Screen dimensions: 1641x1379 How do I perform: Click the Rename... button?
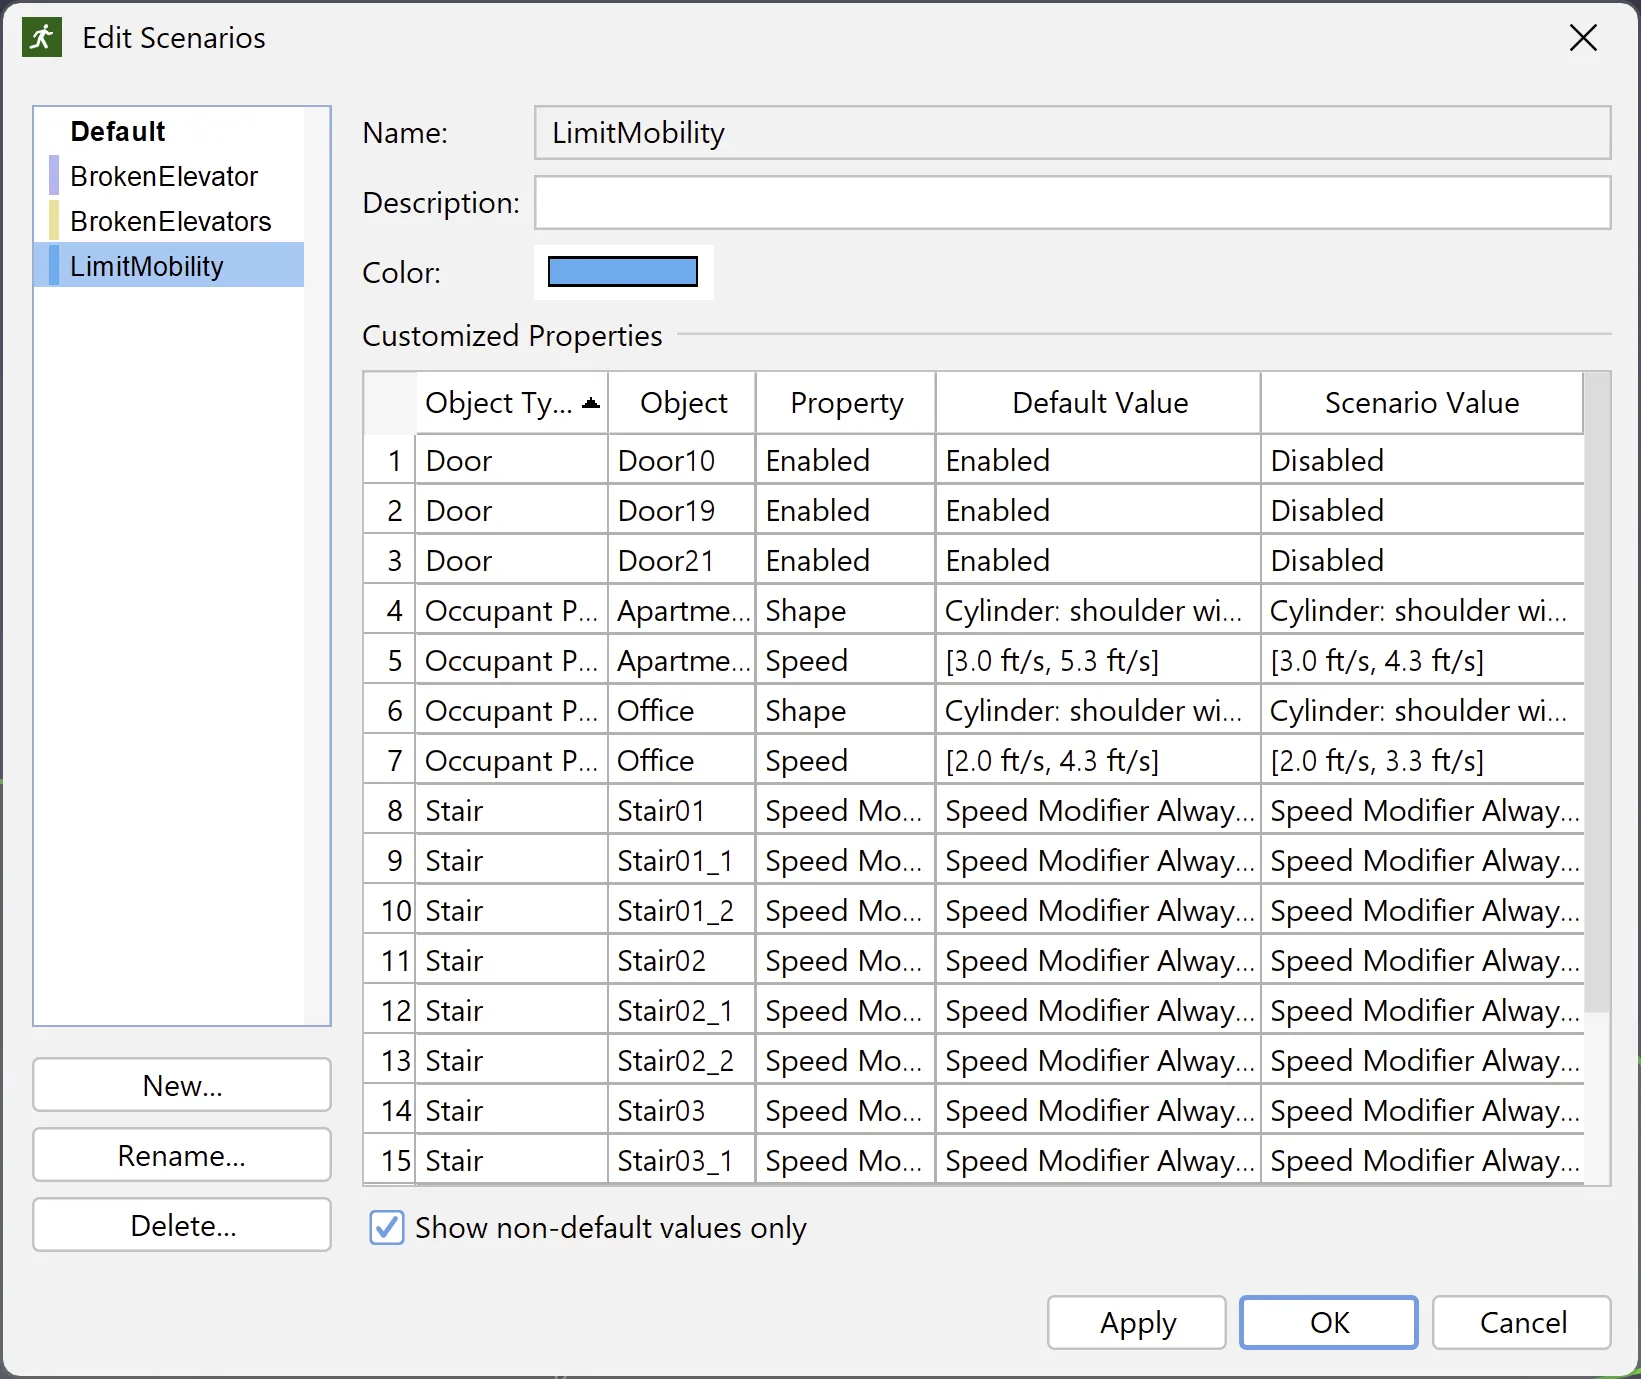coord(182,1155)
